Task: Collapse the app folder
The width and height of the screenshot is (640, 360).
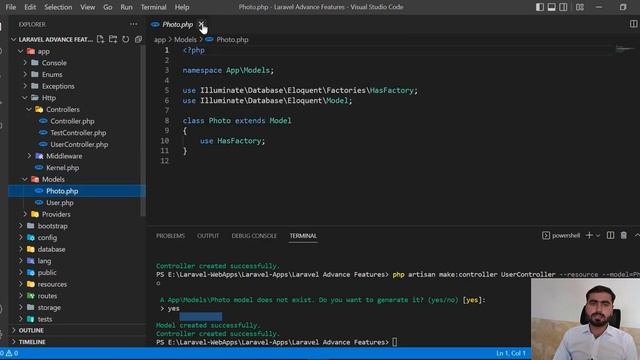Action: (x=77, y=51)
